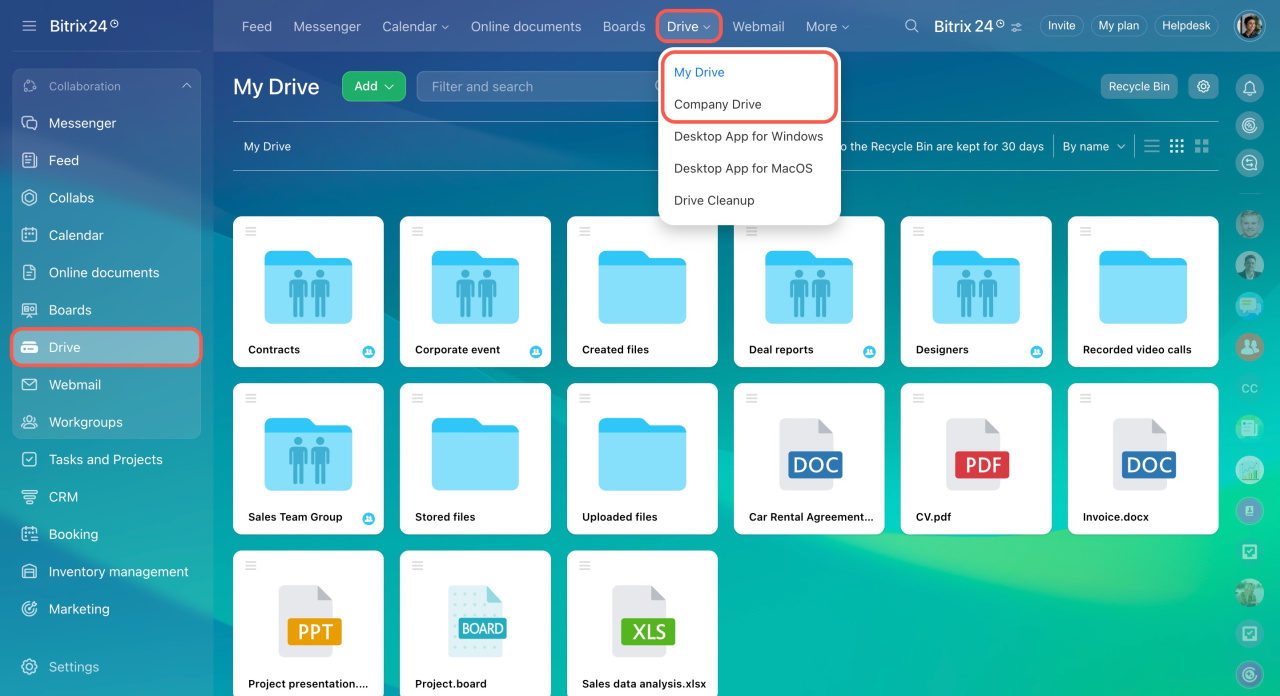
Task: Select Company Drive from the Drive menu
Action: [717, 104]
